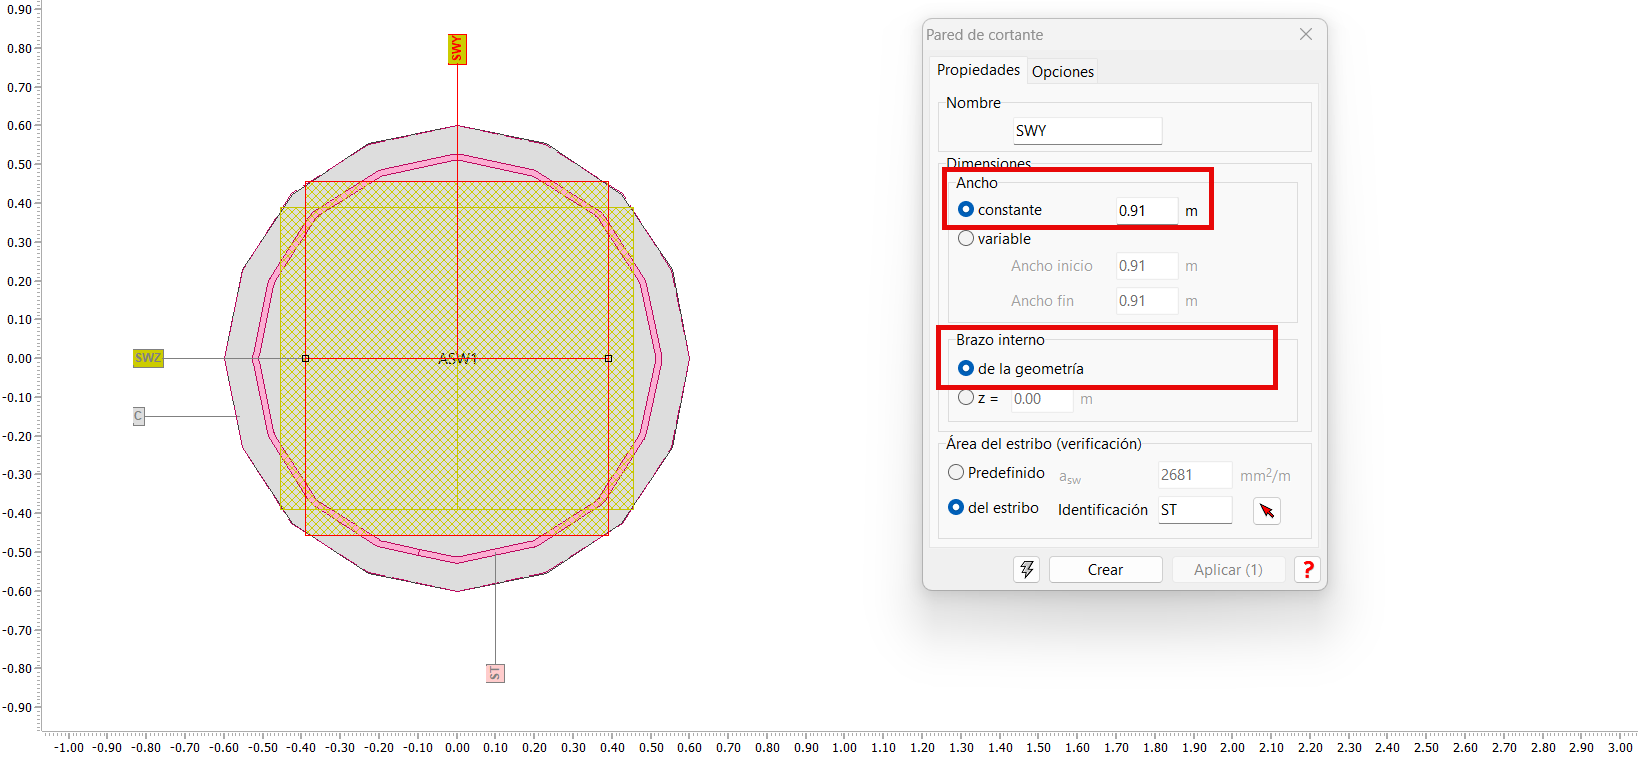This screenshot has height=759, width=1638.
Task: Close the Pared de cortante dialog
Action: click(x=1305, y=34)
